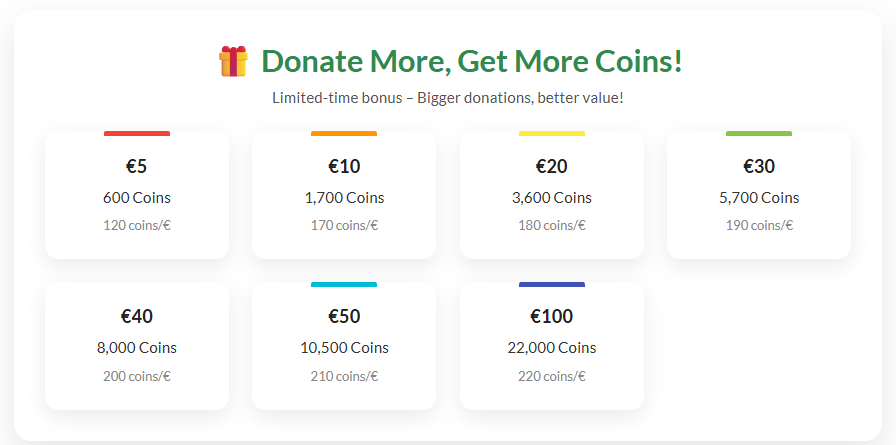Viewport: 896px width, 445px height.
Task: Click the cyan bar above €50
Action: click(344, 284)
